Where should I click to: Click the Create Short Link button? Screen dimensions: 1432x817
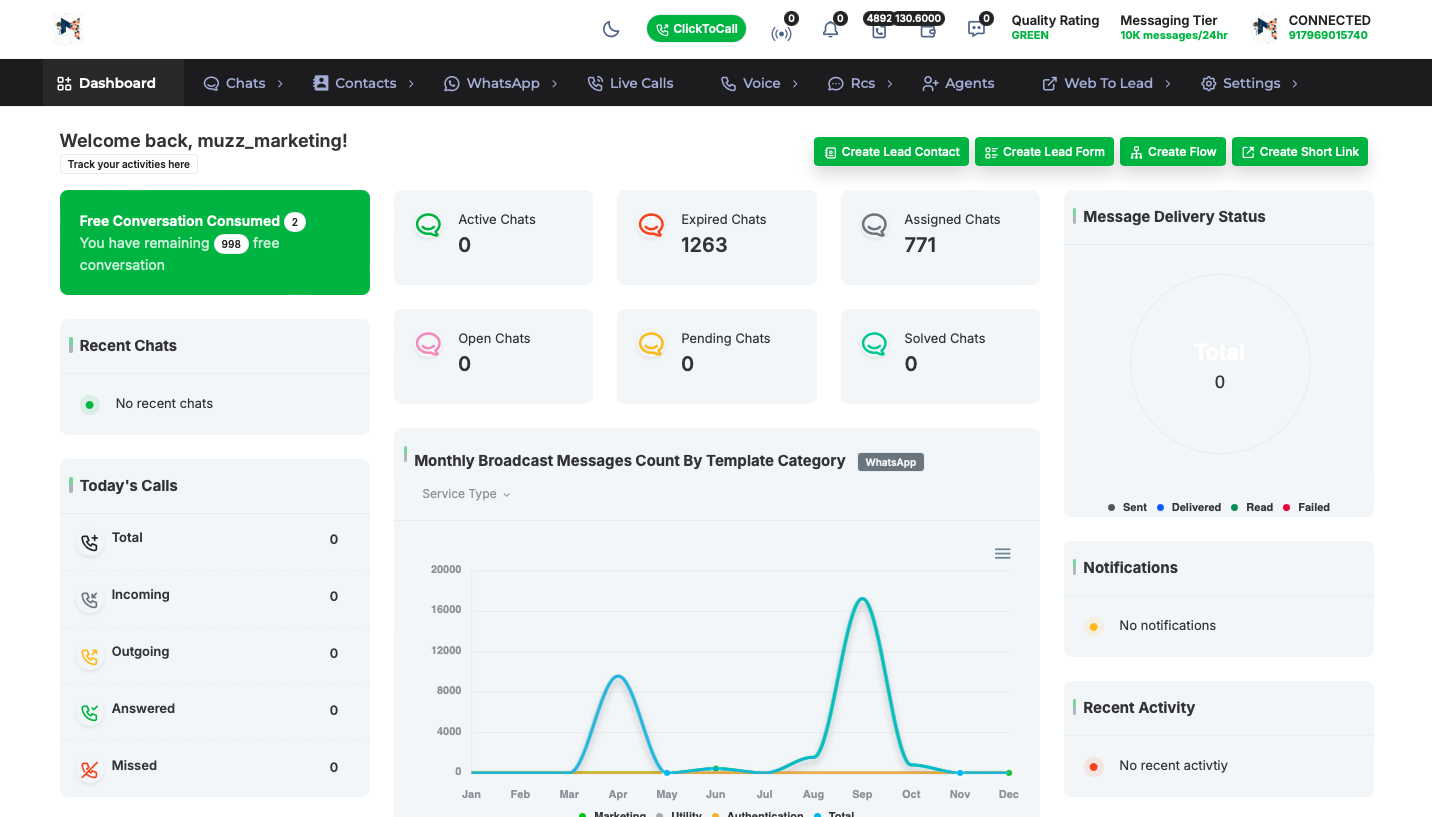pyautogui.click(x=1299, y=152)
